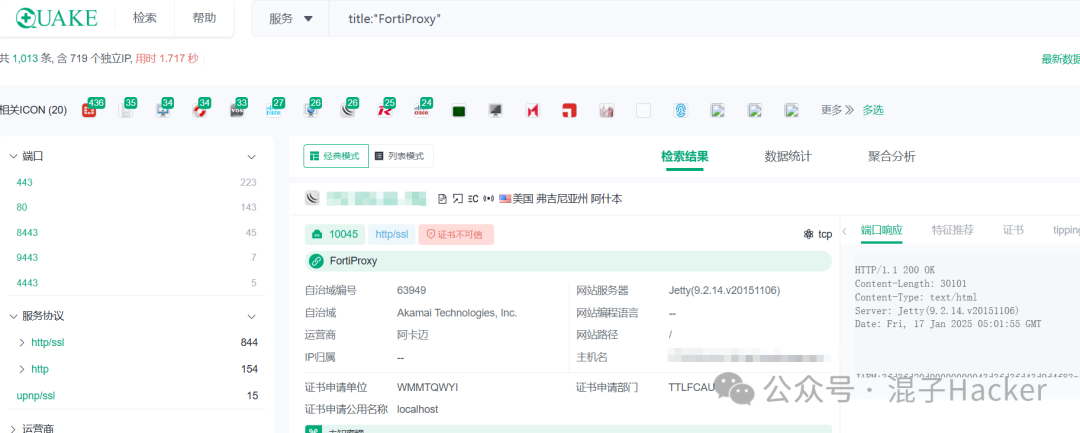Click the green link icon beside FortiProxy
The width and height of the screenshot is (1080, 433).
[x=316, y=262]
